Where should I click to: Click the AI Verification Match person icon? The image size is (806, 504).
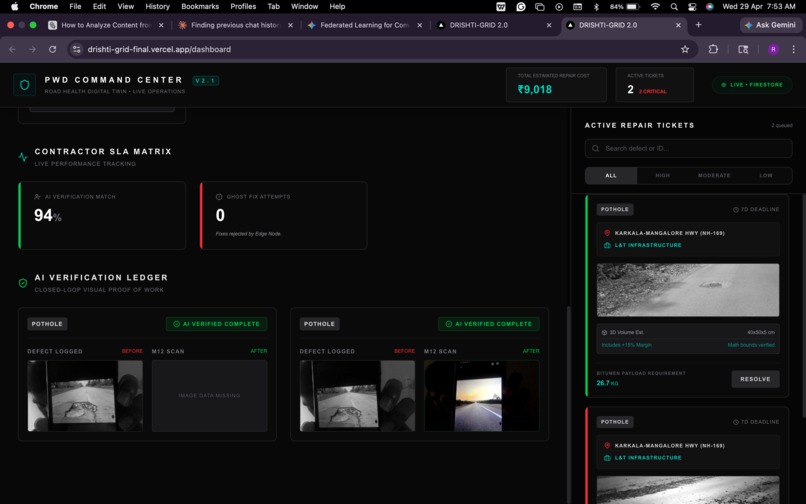click(38, 196)
